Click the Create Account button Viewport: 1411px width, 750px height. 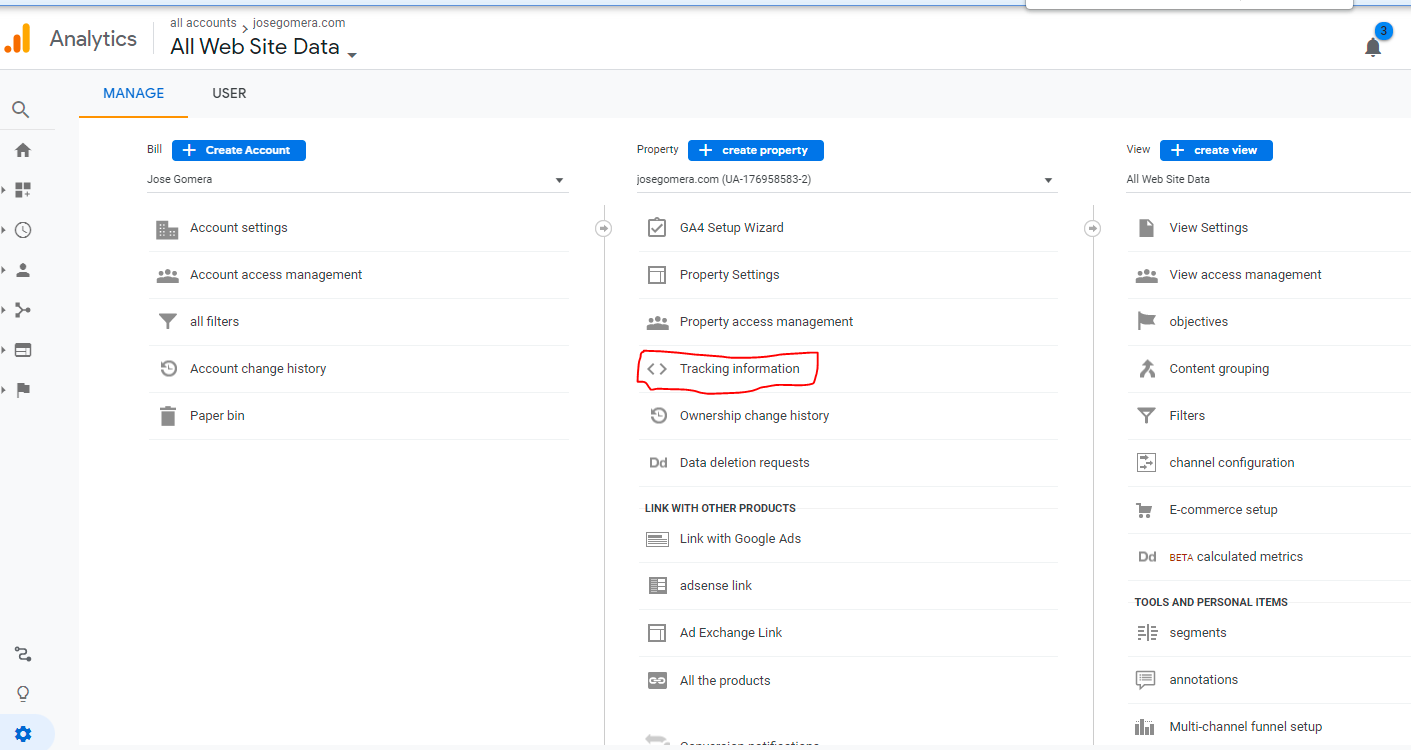tap(239, 150)
